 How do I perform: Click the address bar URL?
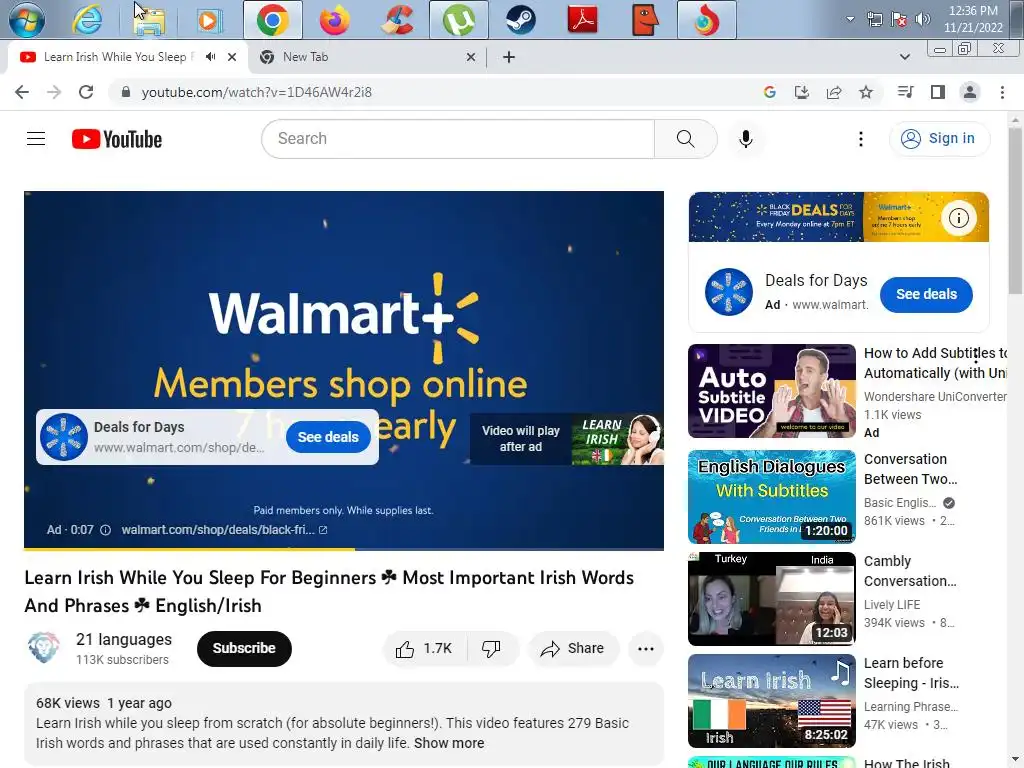(x=257, y=92)
